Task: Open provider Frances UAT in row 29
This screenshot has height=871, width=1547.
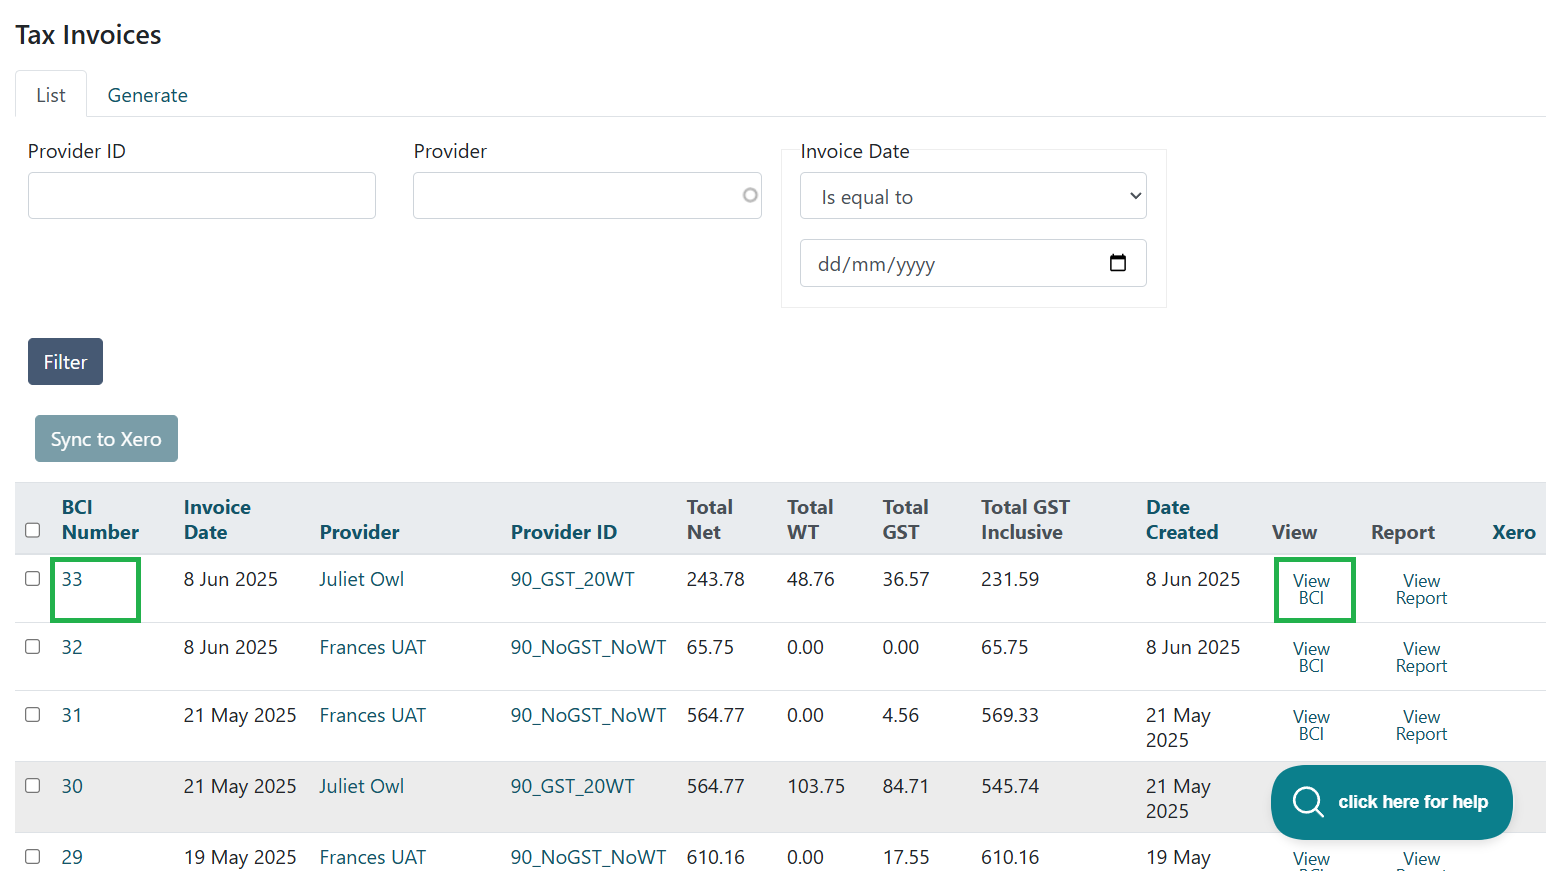Action: 372,857
